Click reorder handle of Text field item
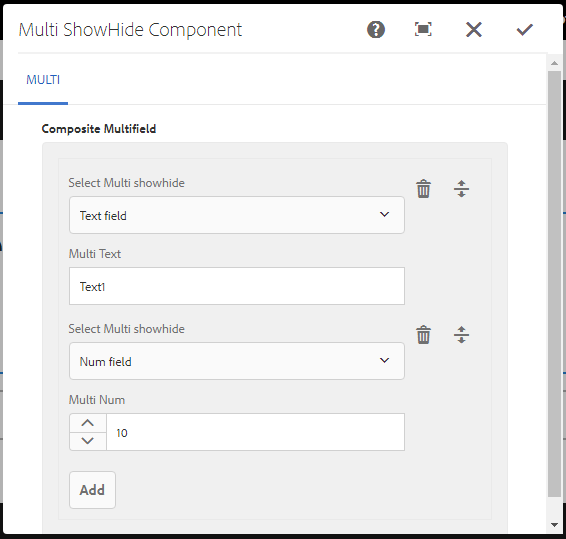Screen dimensions: 566x539 [461, 189]
